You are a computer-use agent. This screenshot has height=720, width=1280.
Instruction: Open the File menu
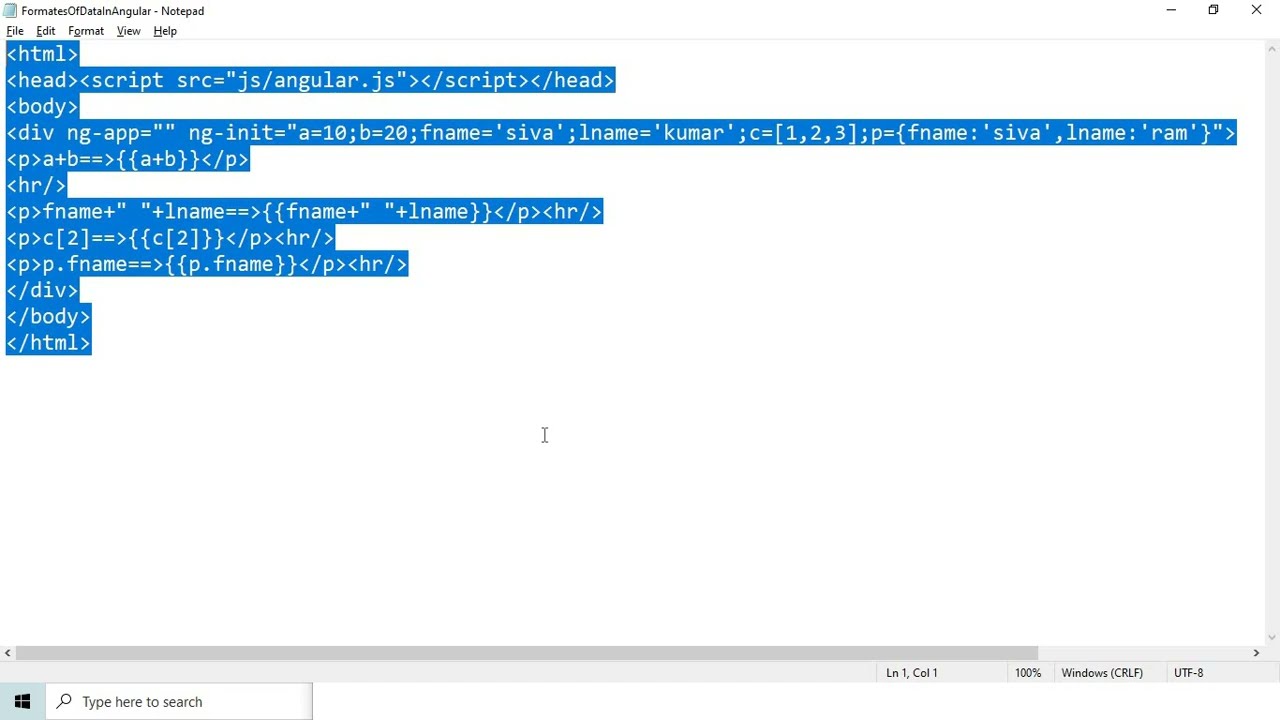(15, 31)
